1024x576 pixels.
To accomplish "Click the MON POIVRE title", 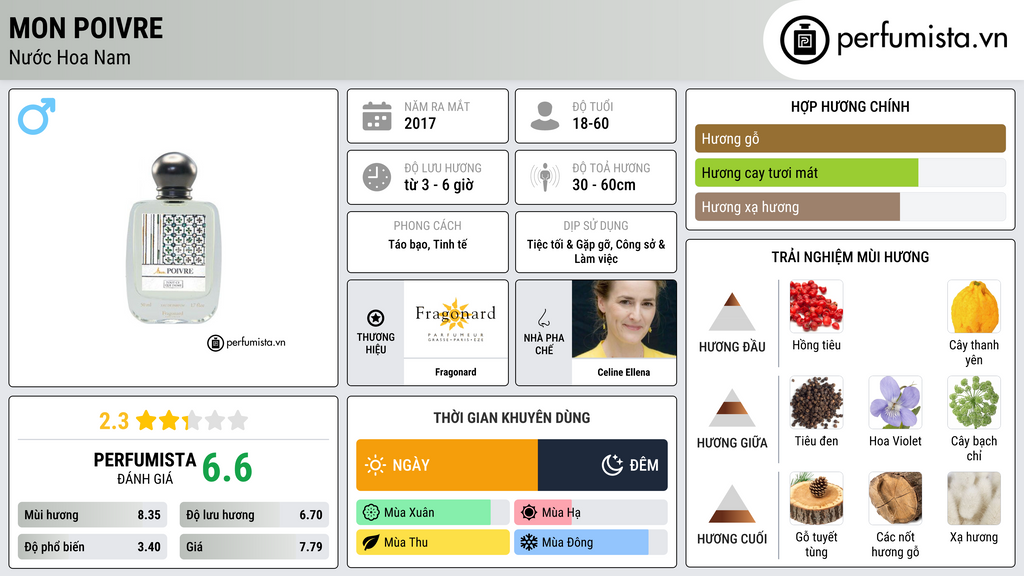I will (x=86, y=28).
